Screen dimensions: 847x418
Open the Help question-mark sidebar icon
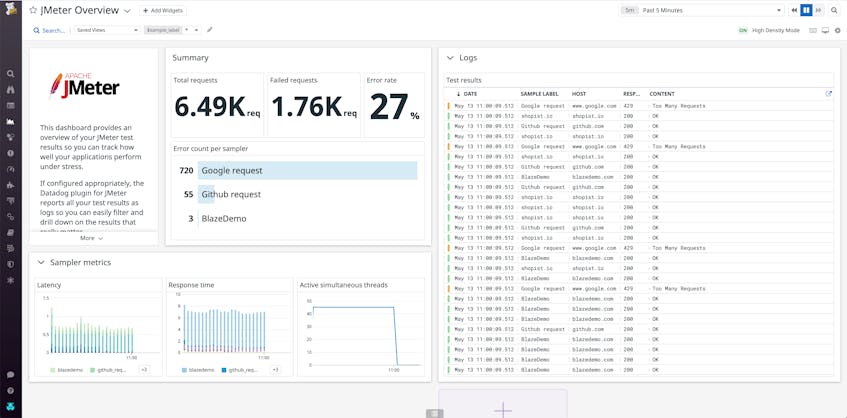(x=11, y=390)
